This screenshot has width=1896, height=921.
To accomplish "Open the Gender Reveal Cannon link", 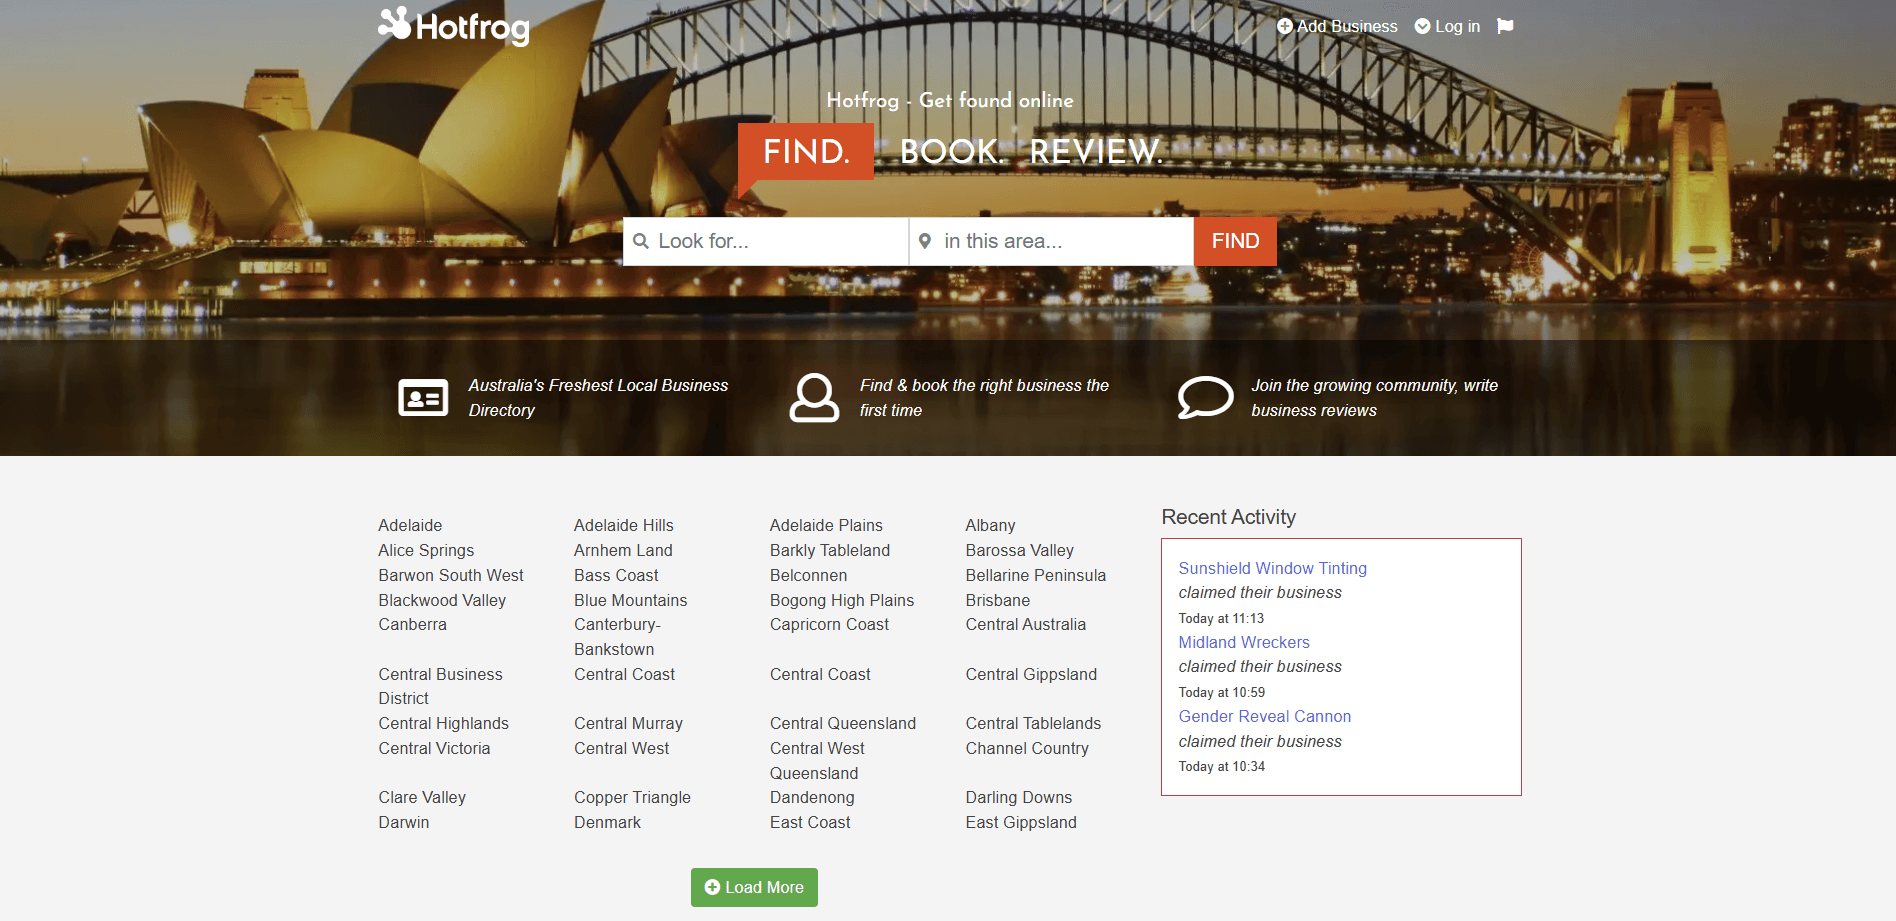I will click(1264, 716).
